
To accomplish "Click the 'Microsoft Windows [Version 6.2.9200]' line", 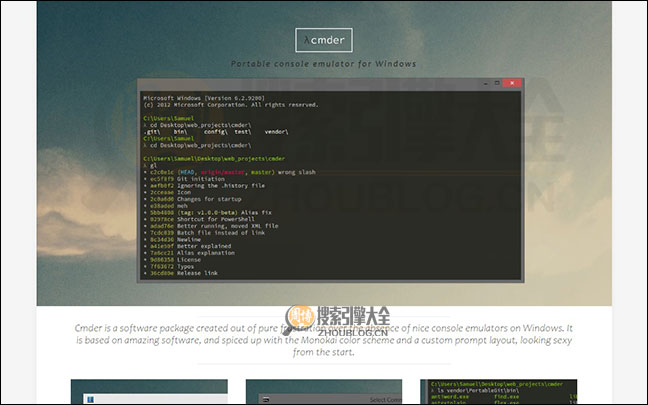I will click(204, 98).
